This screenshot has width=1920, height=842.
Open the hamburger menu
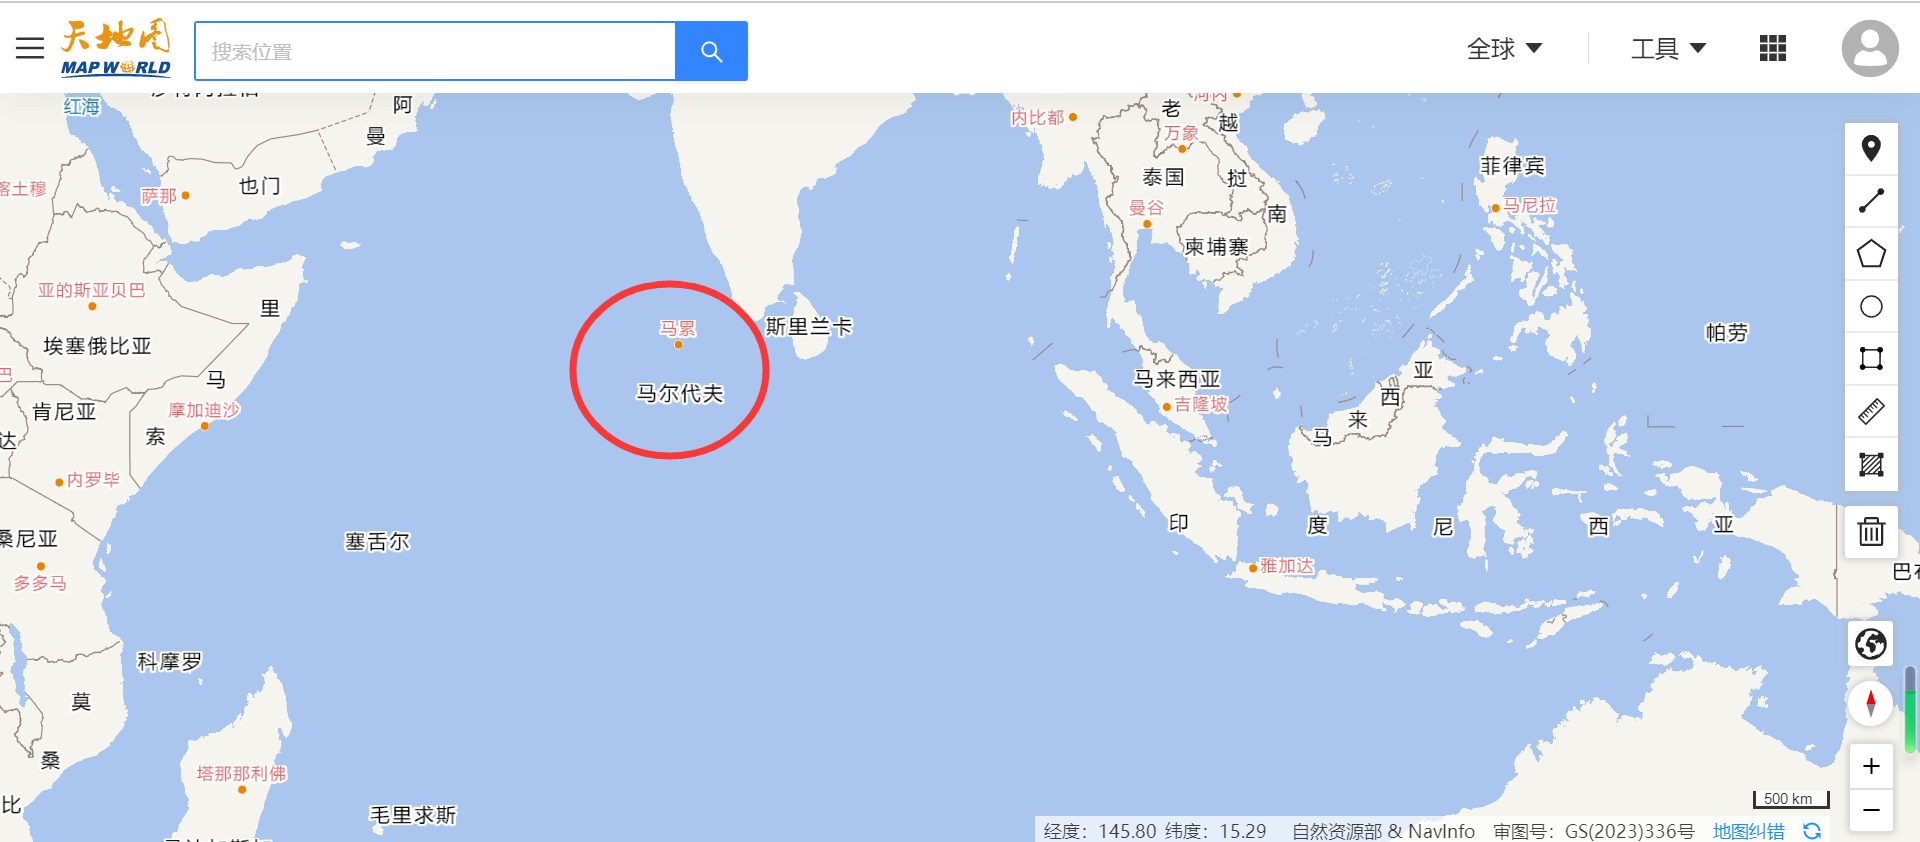[x=30, y=48]
